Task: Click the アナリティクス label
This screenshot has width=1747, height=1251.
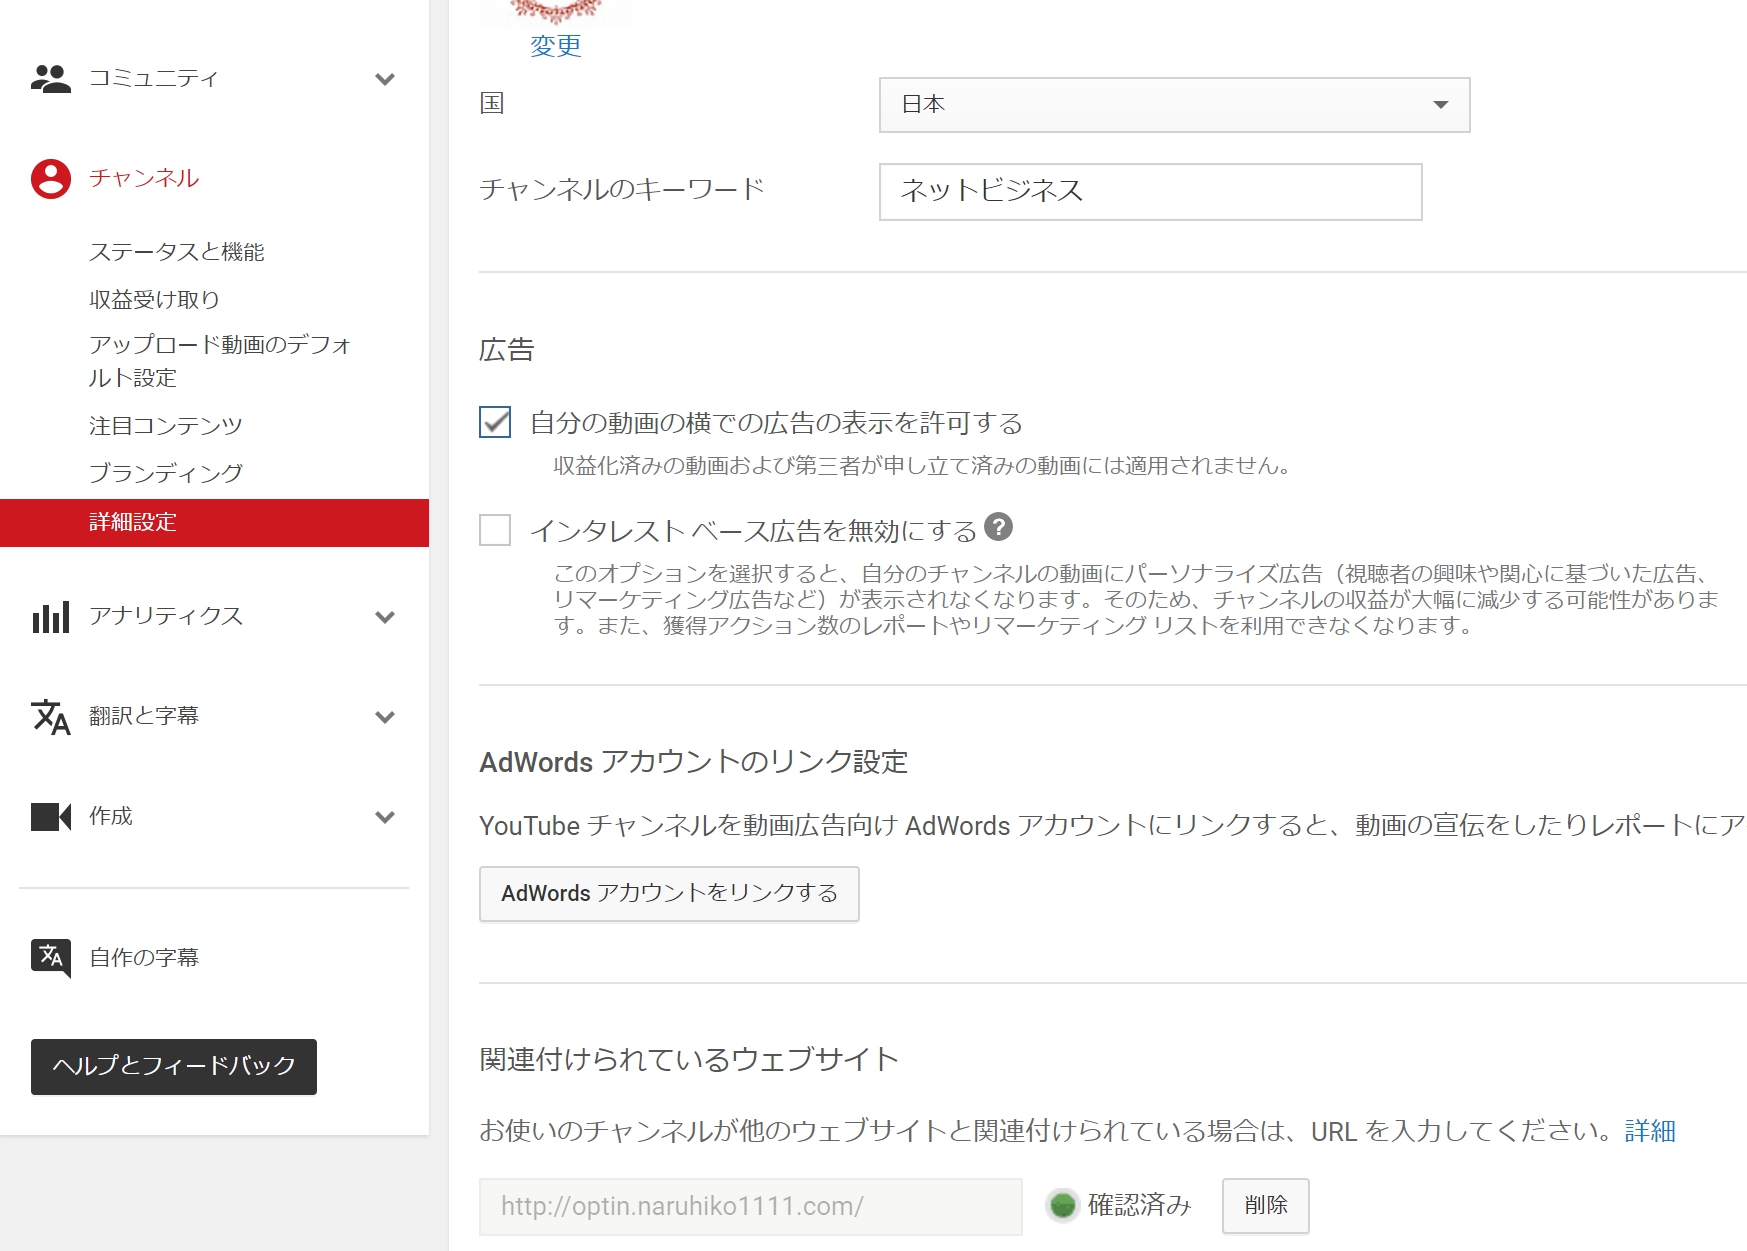Action: pyautogui.click(x=166, y=616)
